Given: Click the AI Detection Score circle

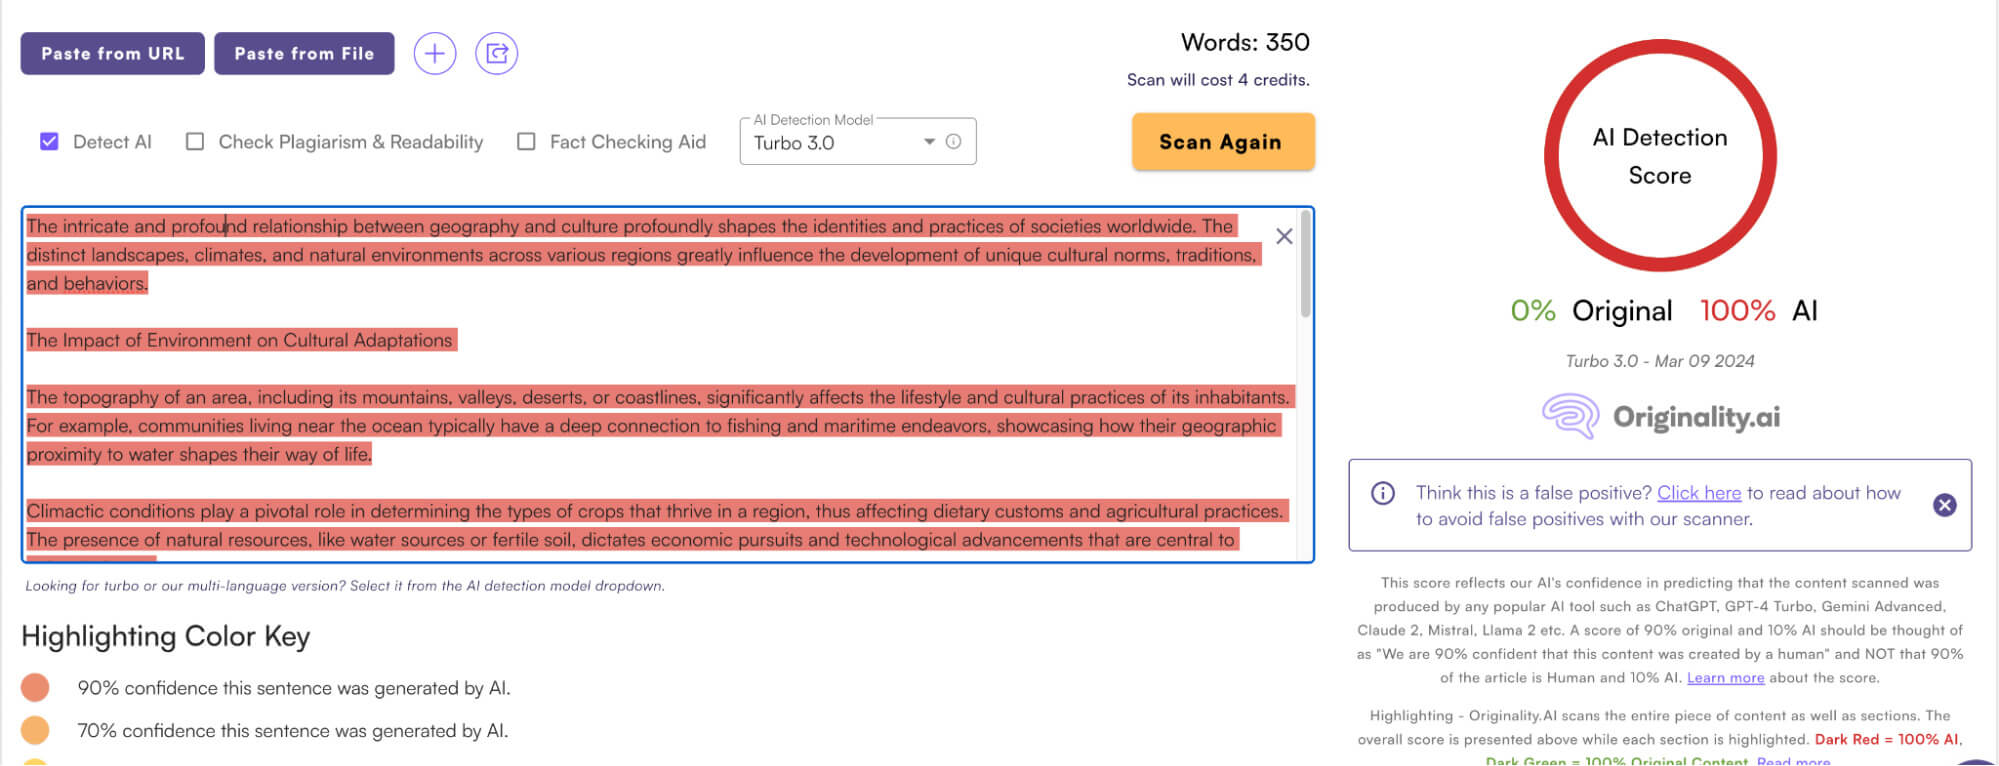Looking at the screenshot, I should point(1659,156).
